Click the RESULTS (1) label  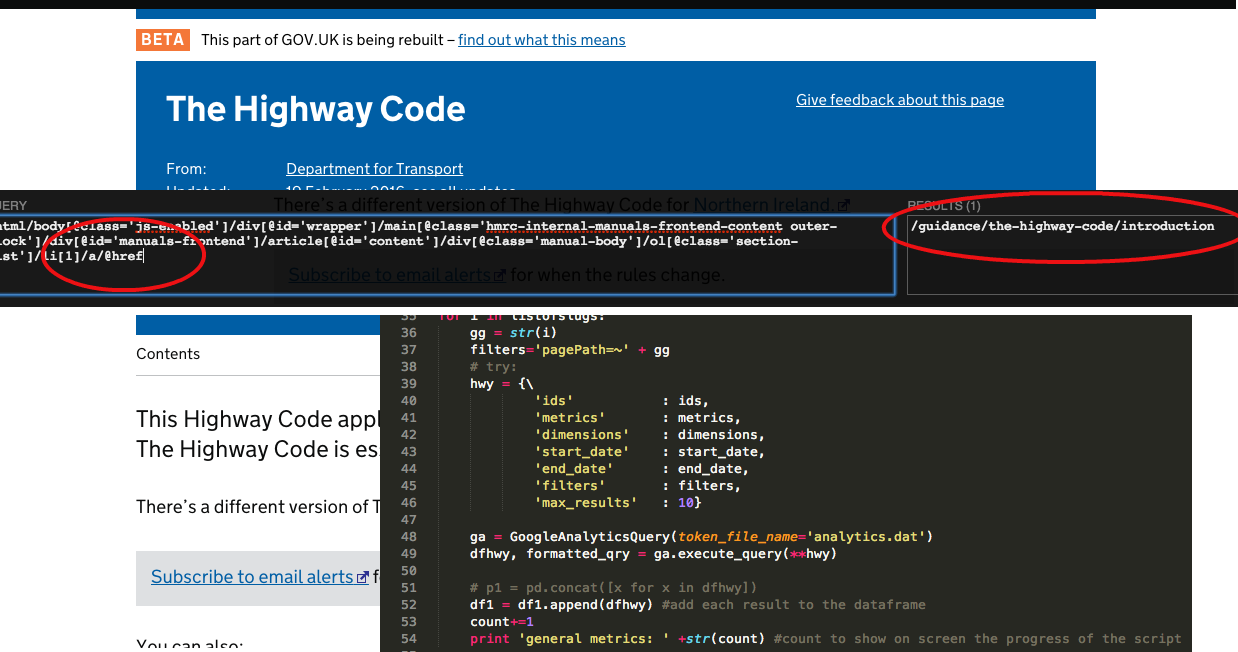943,206
